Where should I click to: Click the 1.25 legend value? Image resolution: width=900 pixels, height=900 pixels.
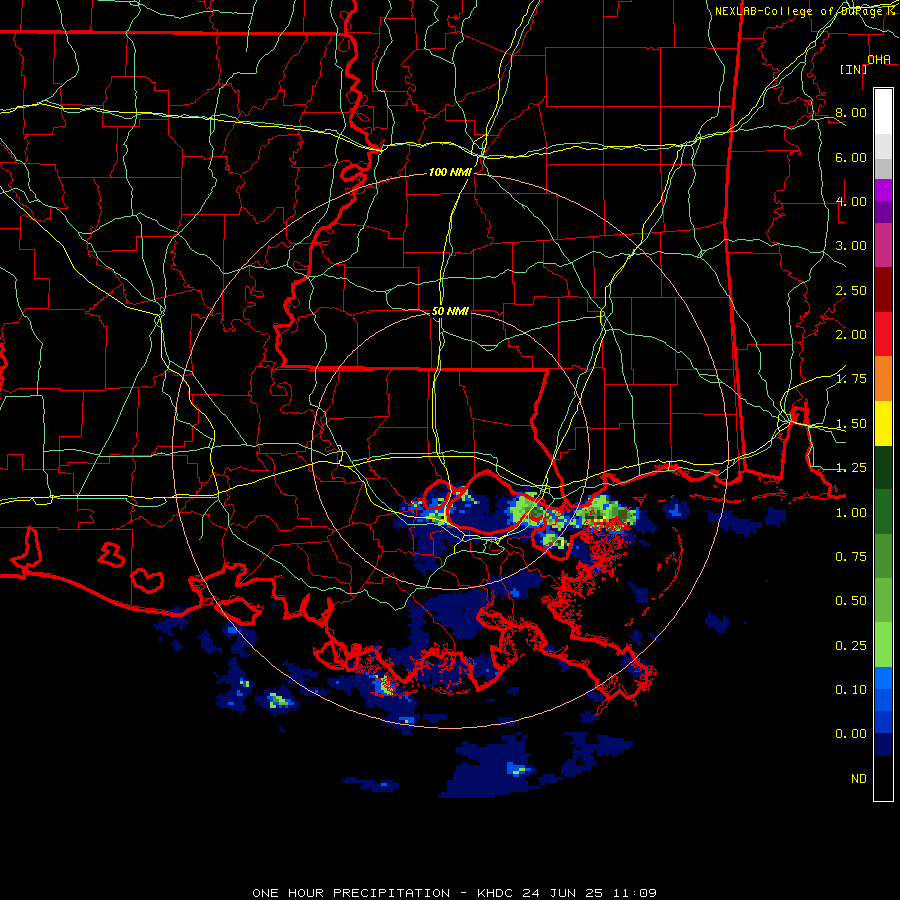tap(851, 468)
